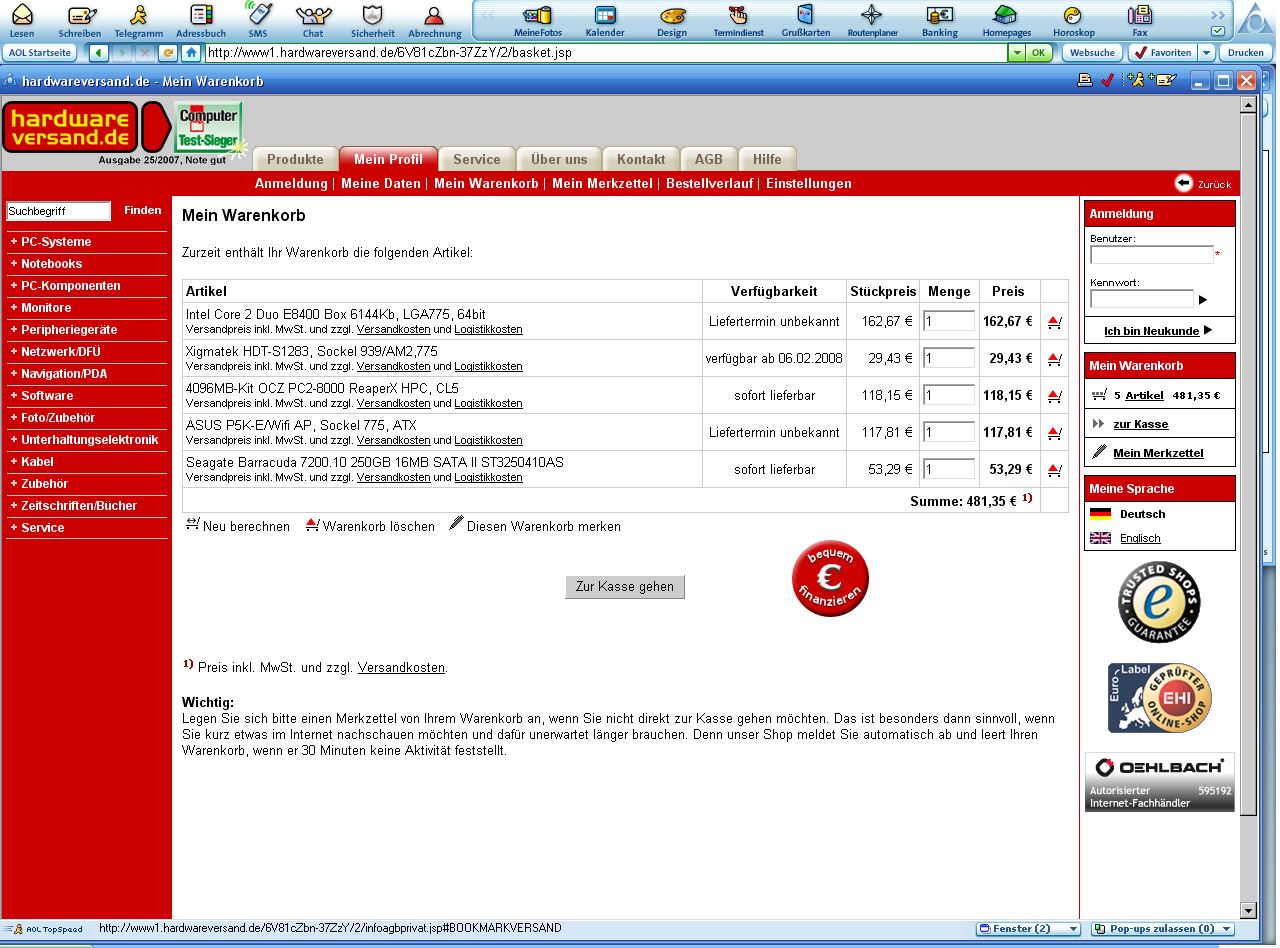Open the Service tab

pos(477,159)
